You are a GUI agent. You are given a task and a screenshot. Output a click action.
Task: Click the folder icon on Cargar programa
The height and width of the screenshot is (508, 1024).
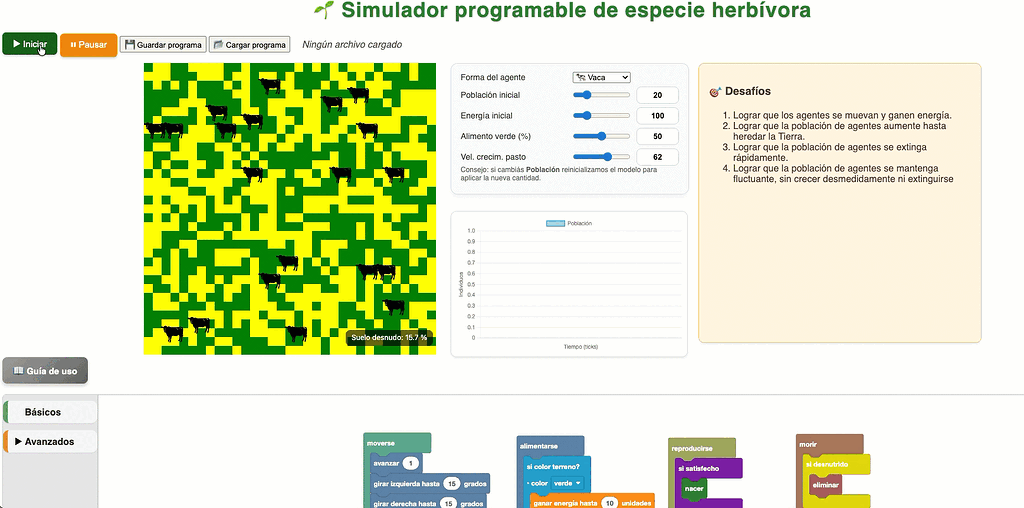(x=218, y=45)
